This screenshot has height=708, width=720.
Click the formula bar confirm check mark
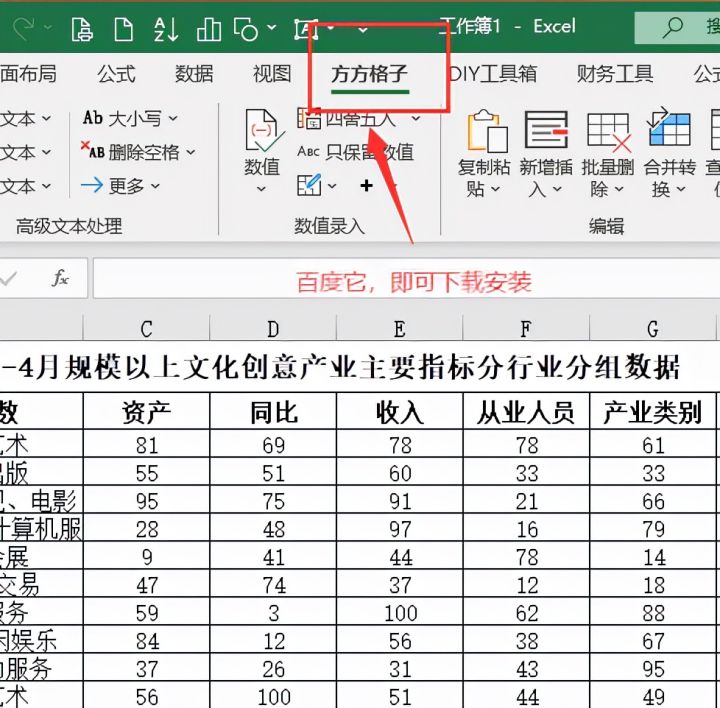[9, 278]
